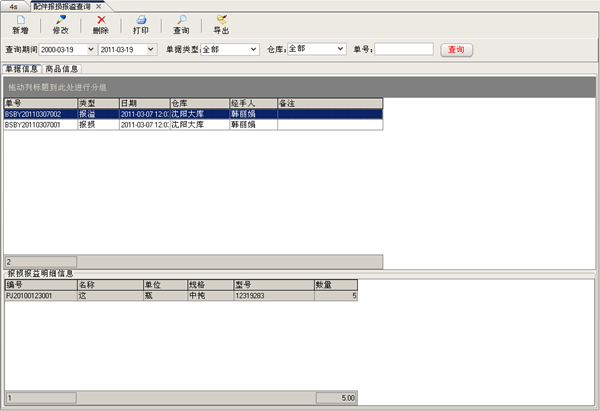Image resolution: width=600 pixels, height=411 pixels.
Task: Close the 配件报损报溢查询 tab
Action: point(98,6)
